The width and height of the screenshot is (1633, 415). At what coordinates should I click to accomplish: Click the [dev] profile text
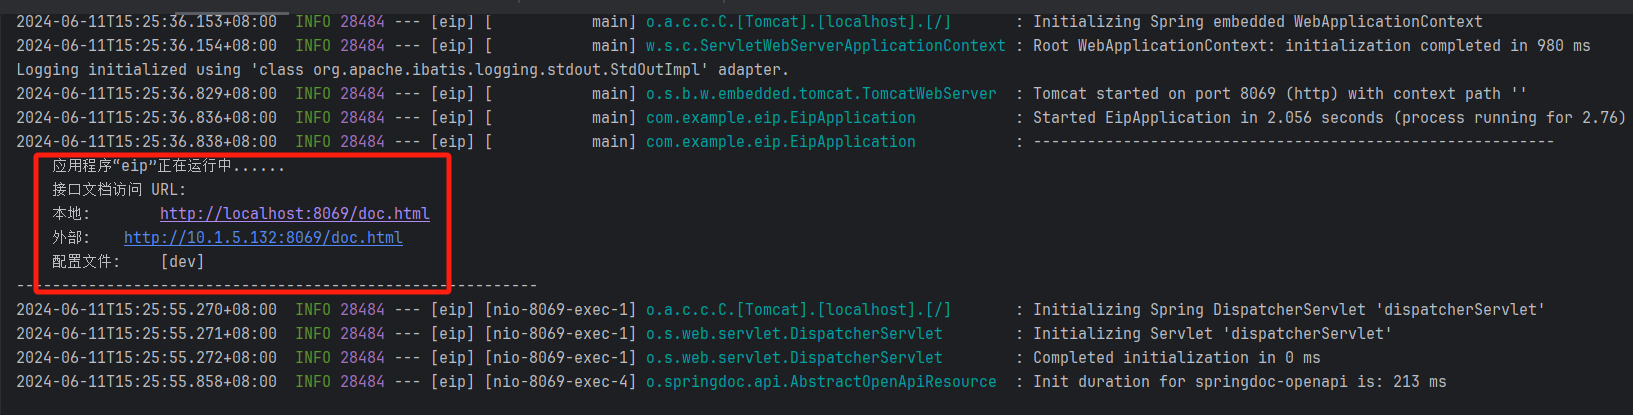point(182,262)
